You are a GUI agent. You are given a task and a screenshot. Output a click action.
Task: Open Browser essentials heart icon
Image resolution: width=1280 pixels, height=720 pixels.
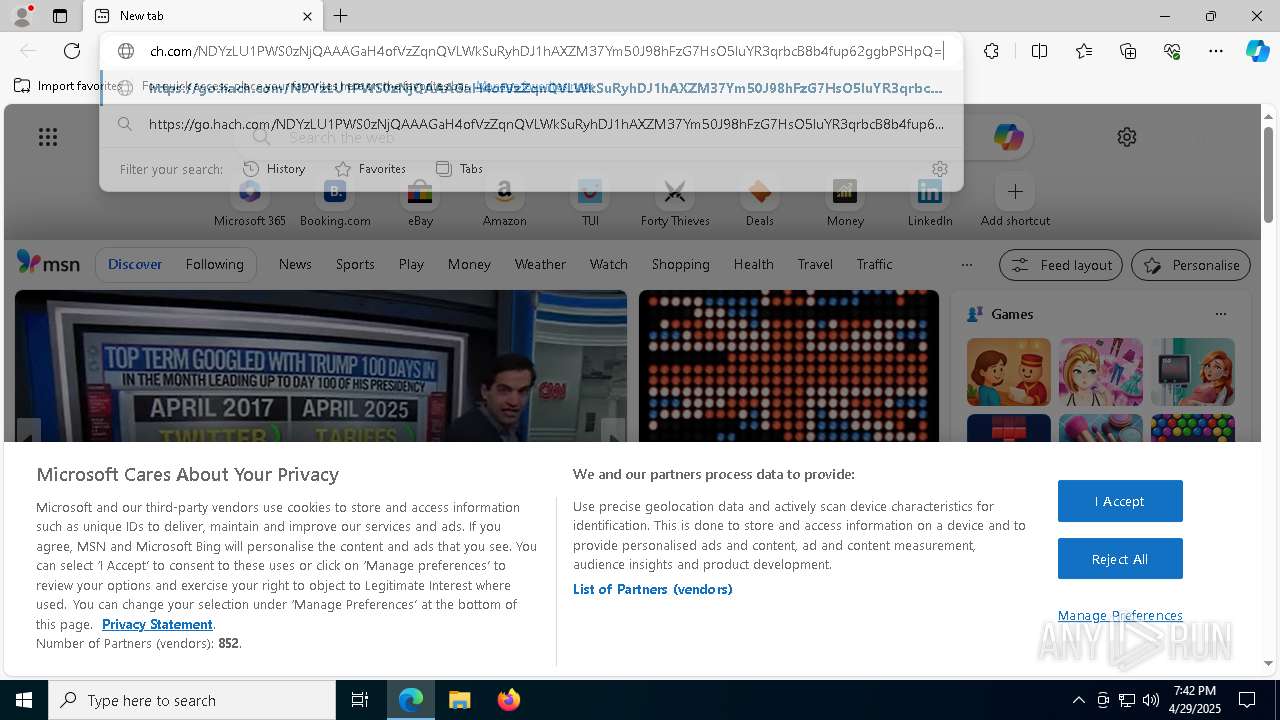(x=1172, y=51)
